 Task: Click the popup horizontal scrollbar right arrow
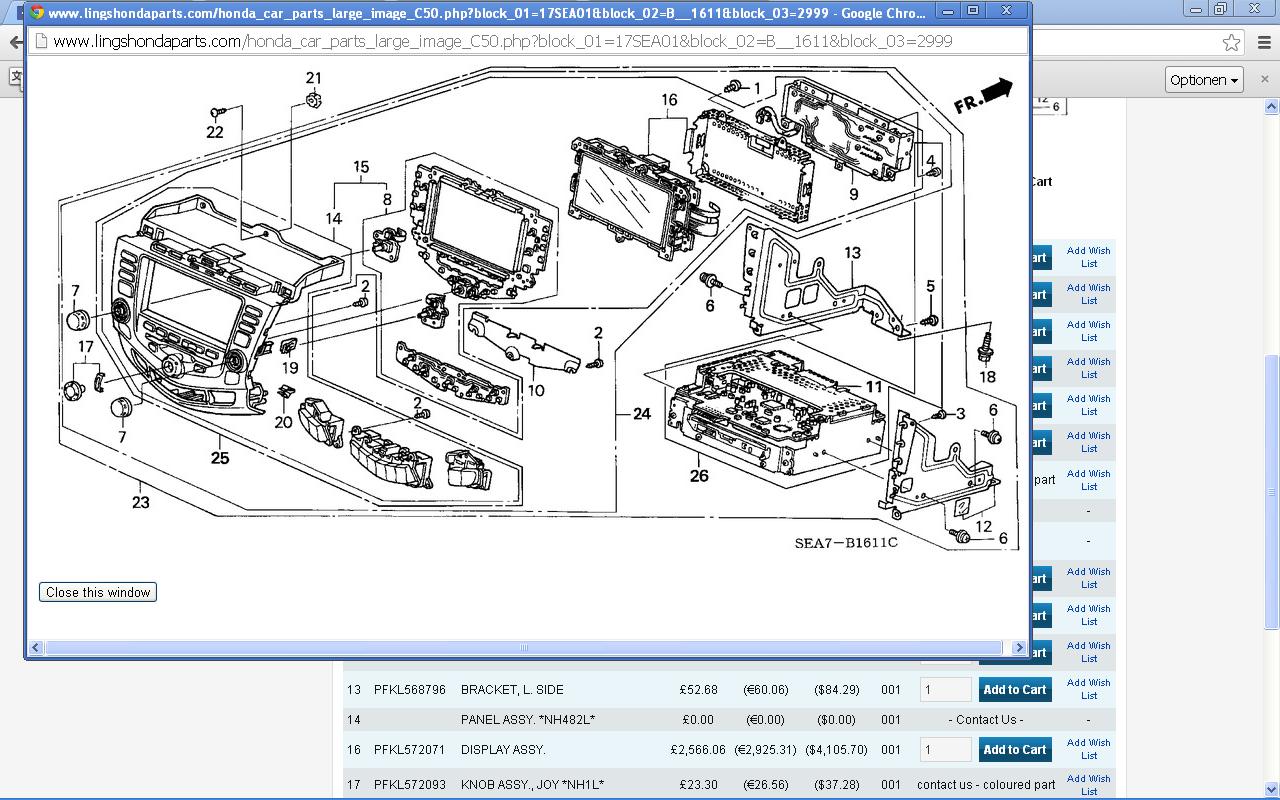pyautogui.click(x=1019, y=648)
